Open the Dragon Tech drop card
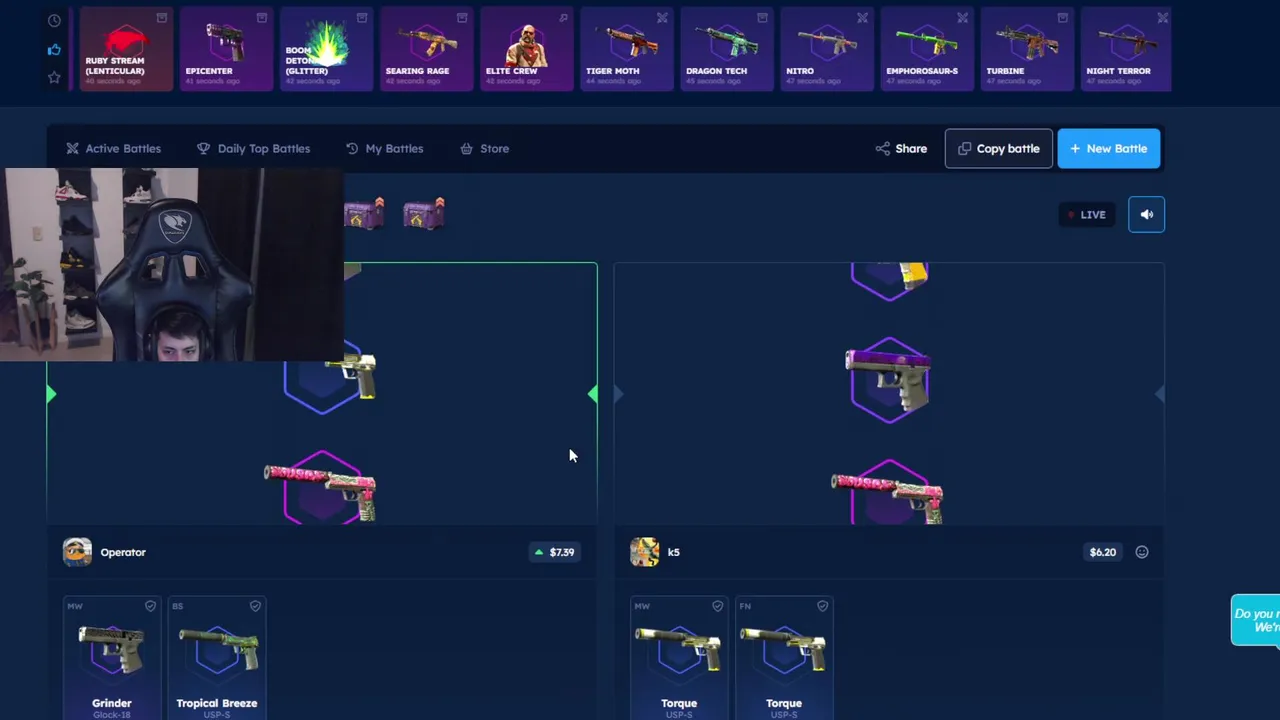1280x720 pixels. point(727,49)
